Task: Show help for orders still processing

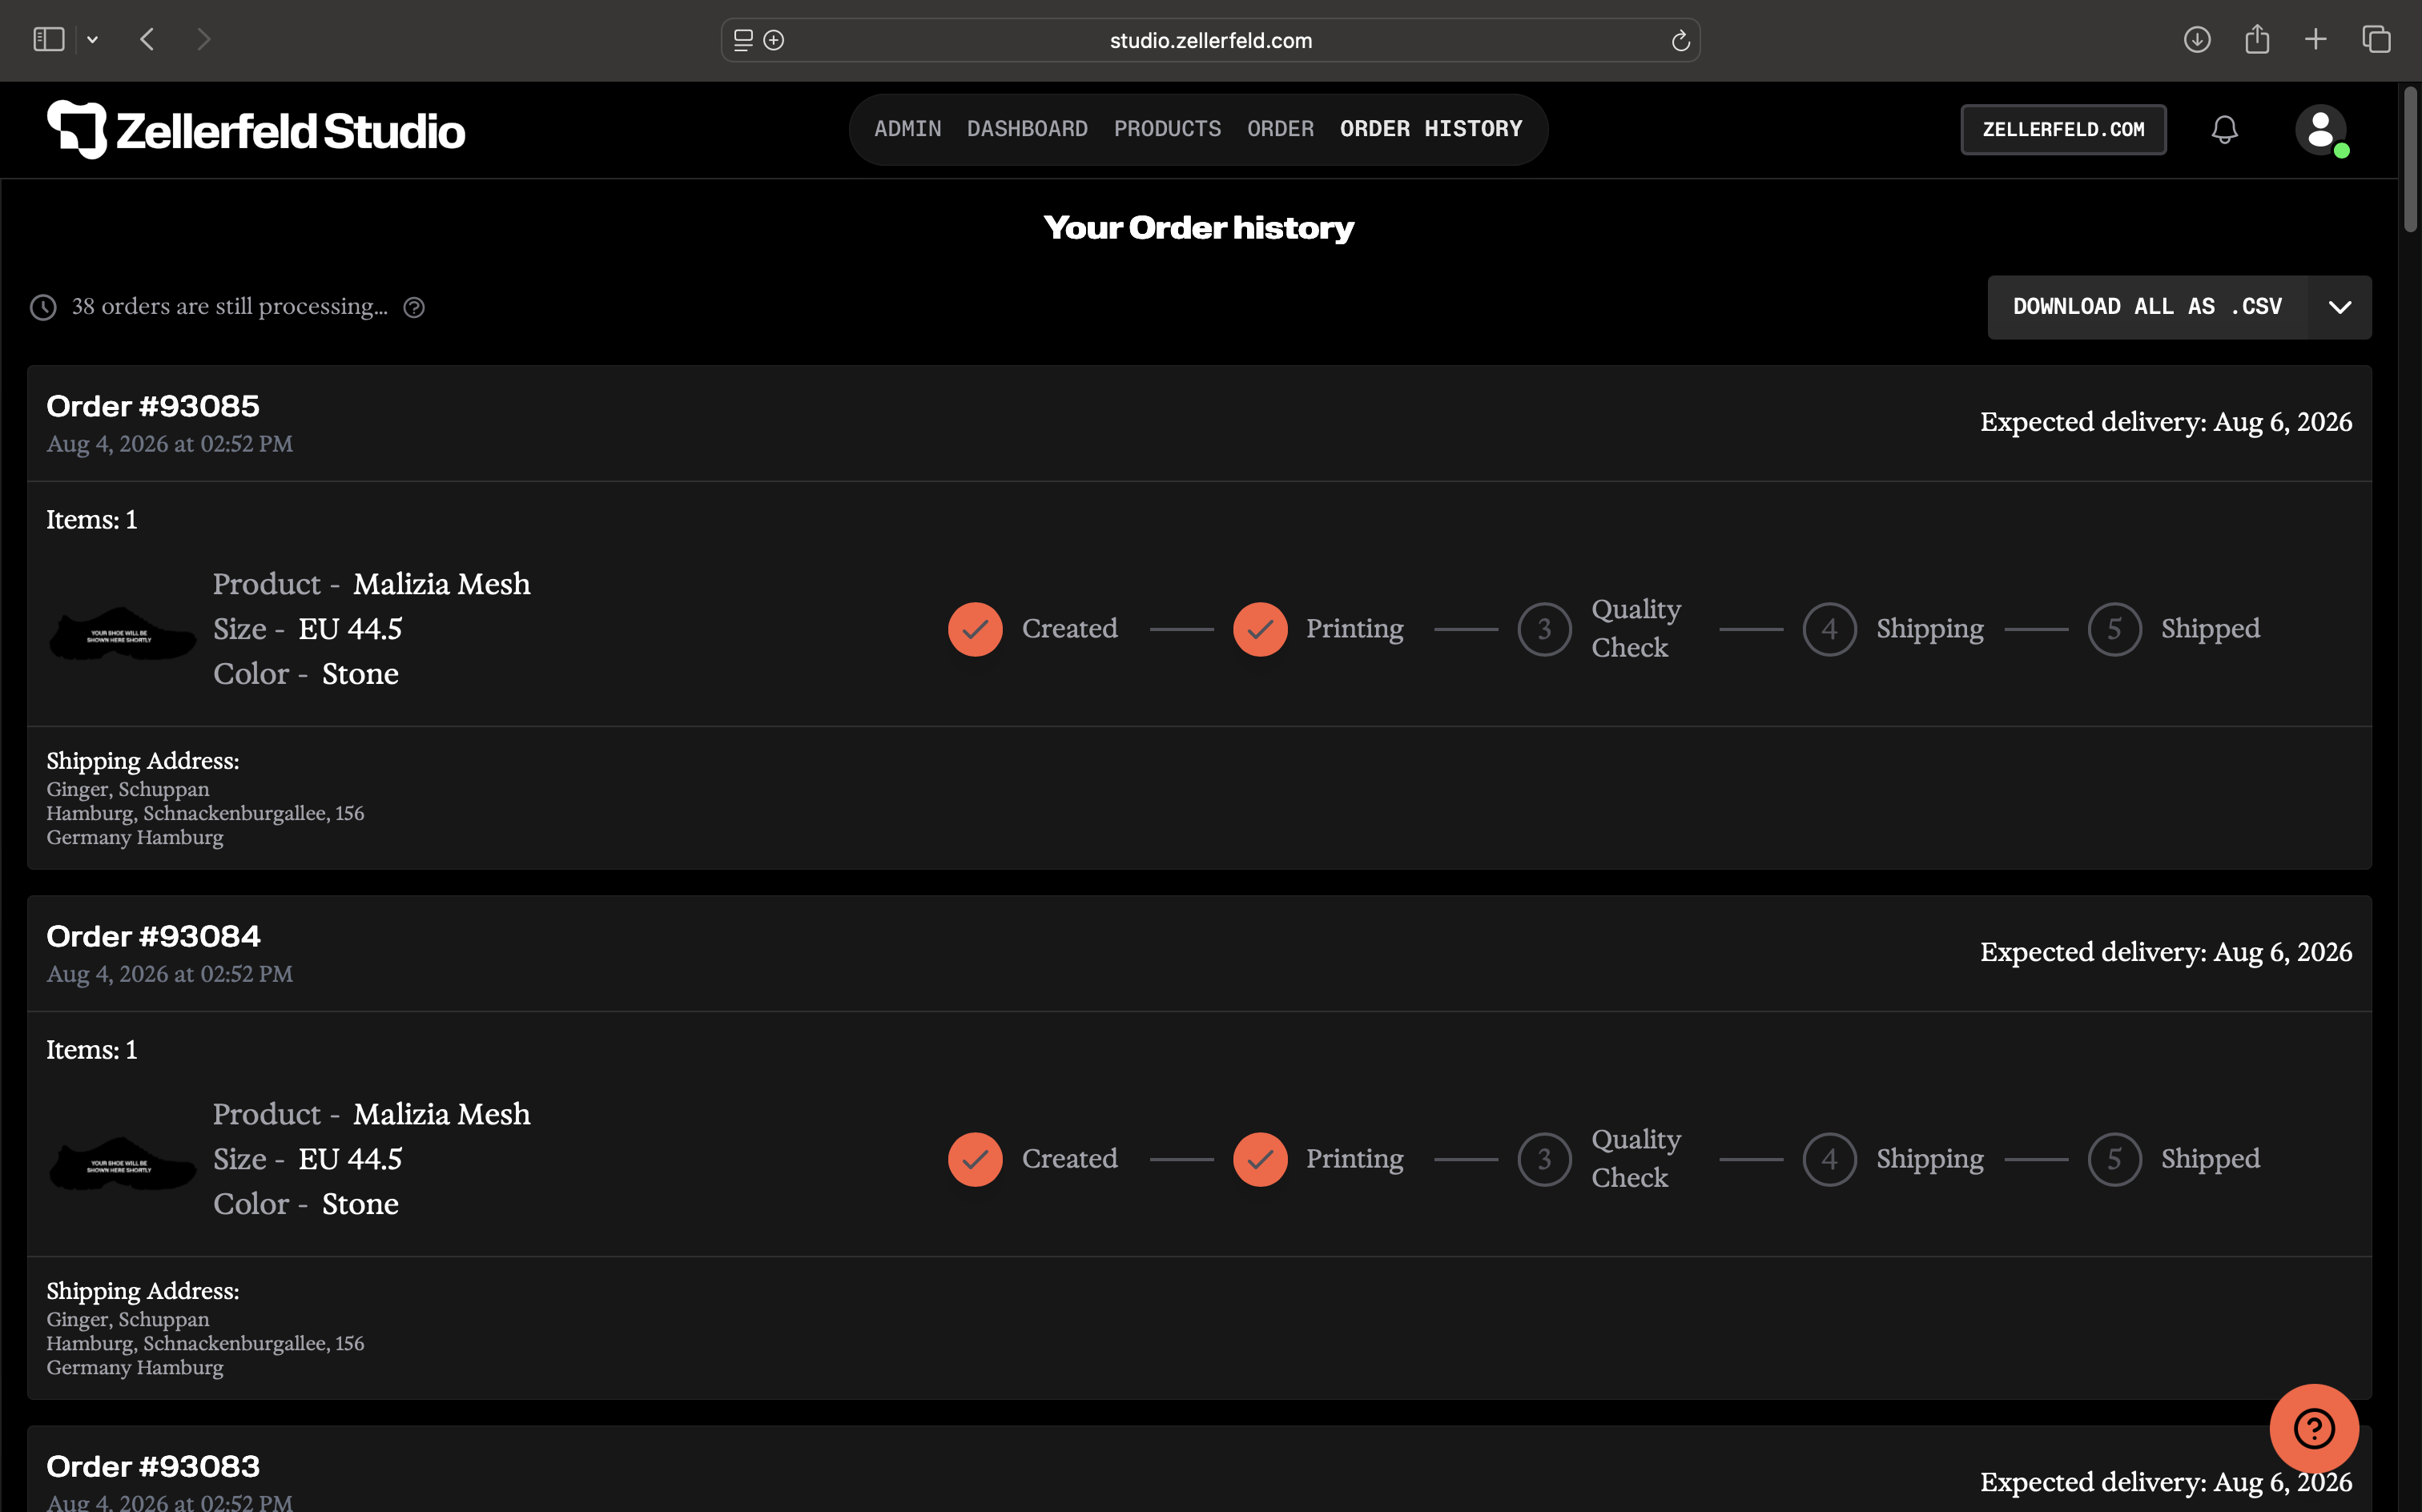Action: point(414,308)
